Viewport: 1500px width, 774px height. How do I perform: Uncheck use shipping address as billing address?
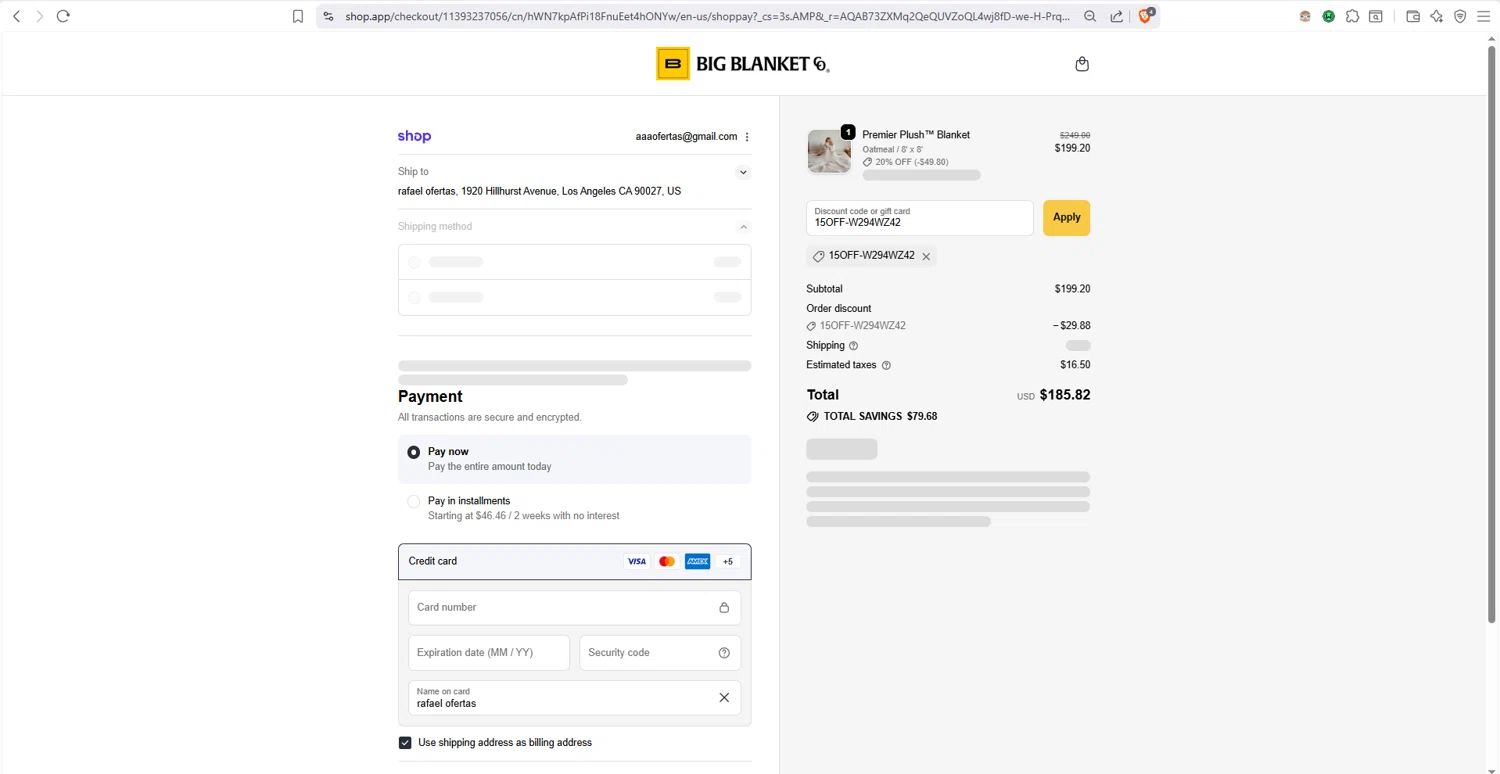(405, 743)
